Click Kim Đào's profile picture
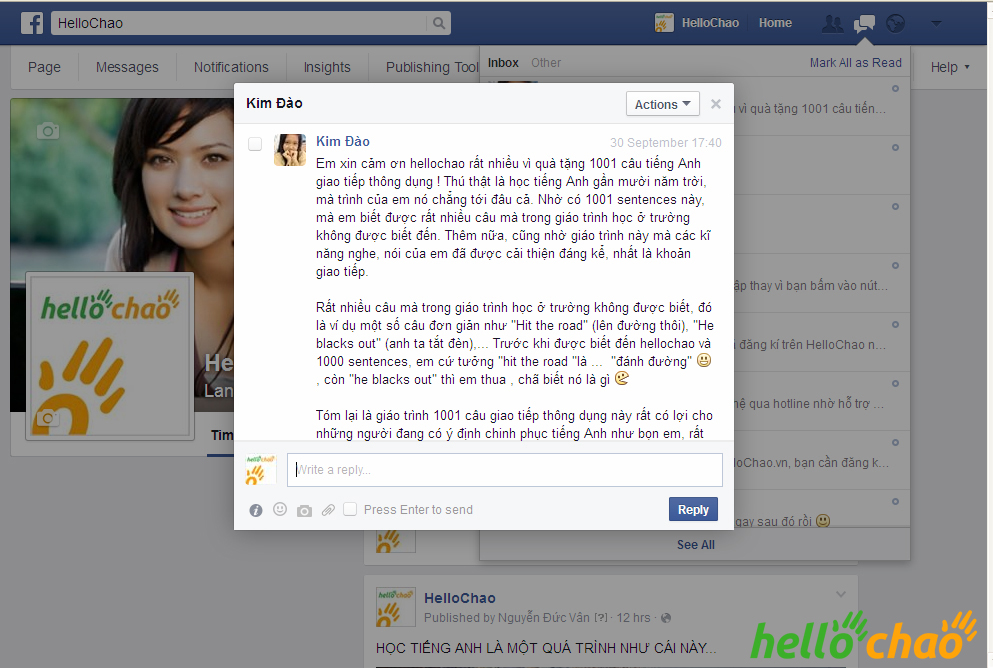 (x=290, y=149)
